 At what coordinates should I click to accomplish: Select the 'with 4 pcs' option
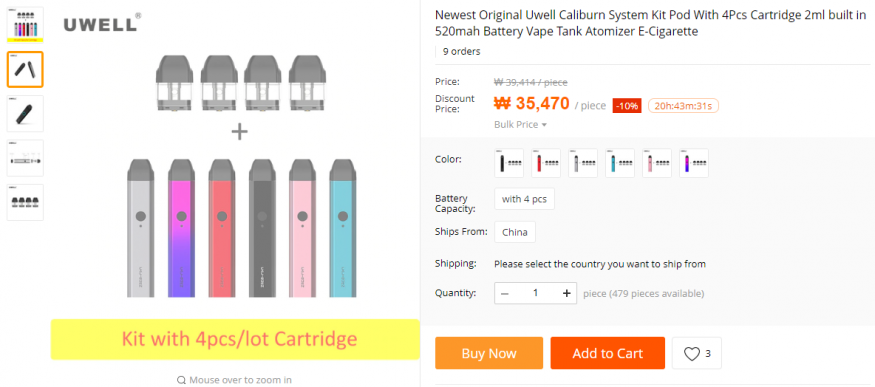click(524, 199)
